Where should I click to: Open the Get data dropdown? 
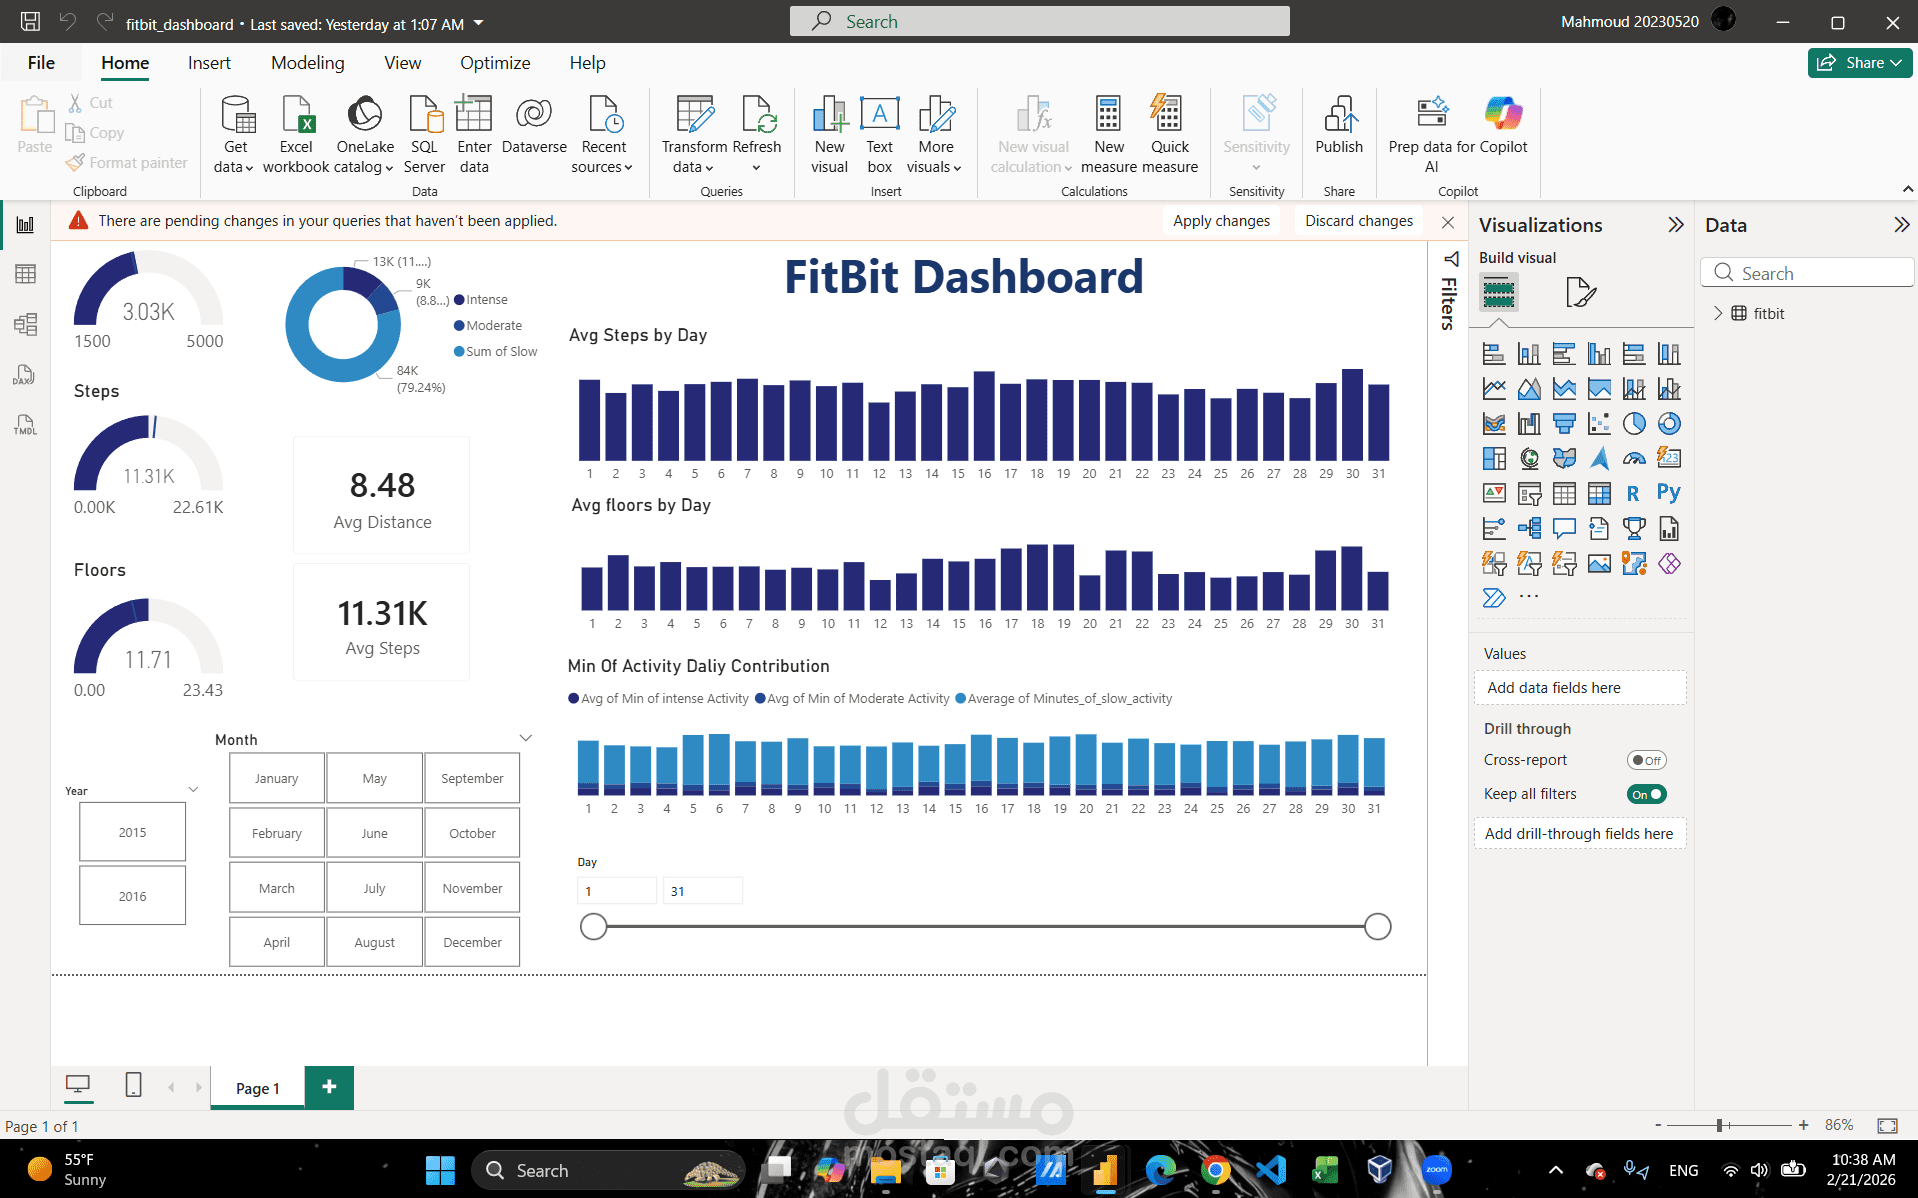coord(236,158)
